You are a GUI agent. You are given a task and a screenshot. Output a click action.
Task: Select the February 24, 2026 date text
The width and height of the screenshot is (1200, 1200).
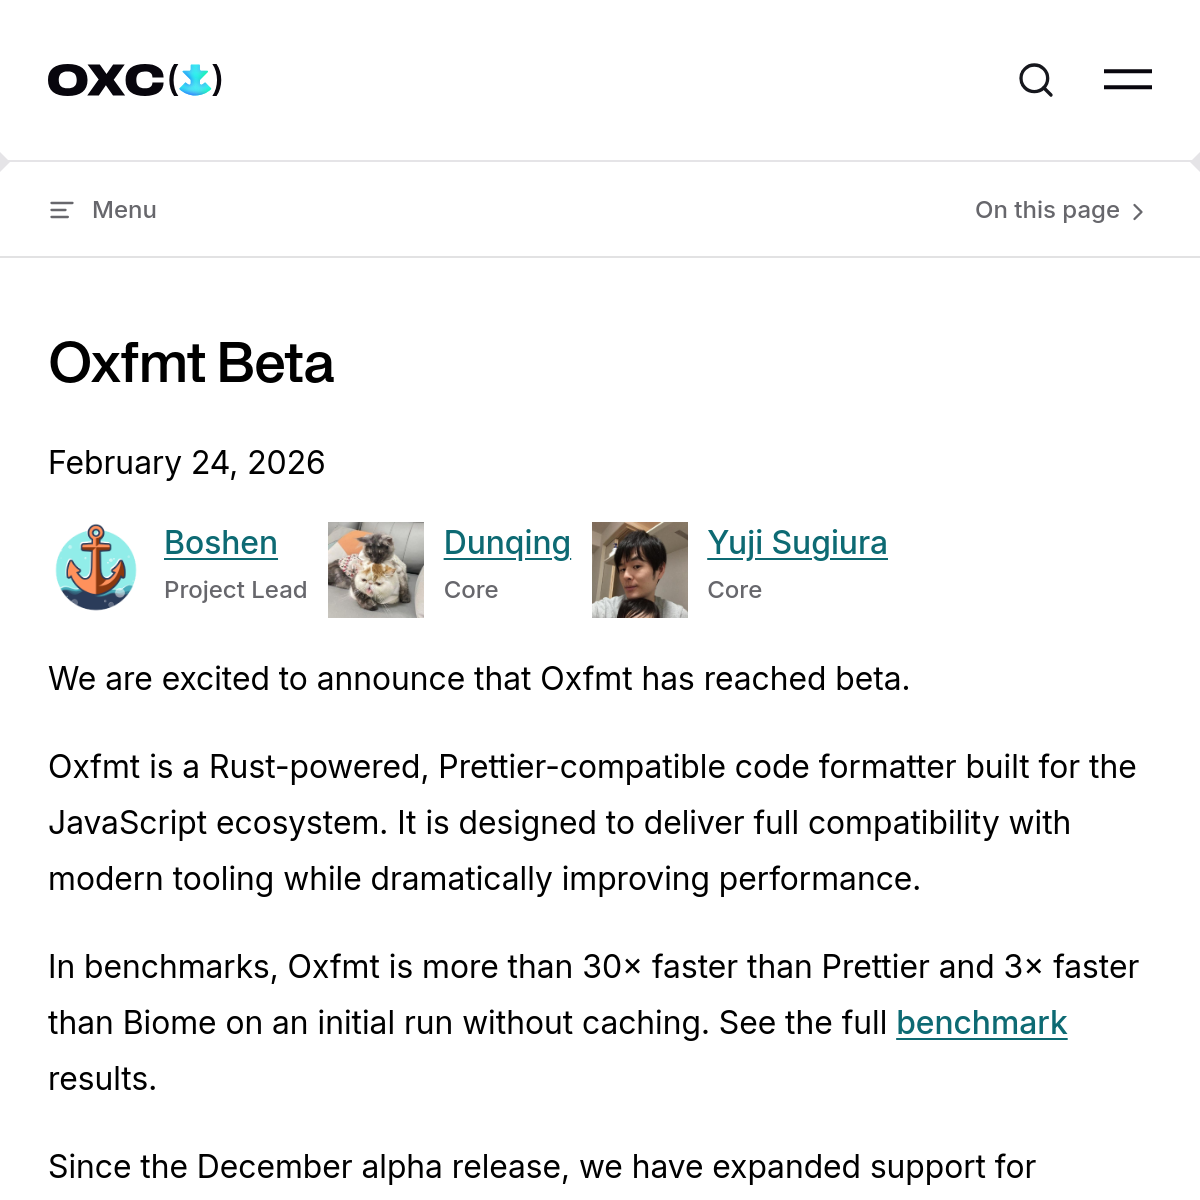tap(187, 462)
